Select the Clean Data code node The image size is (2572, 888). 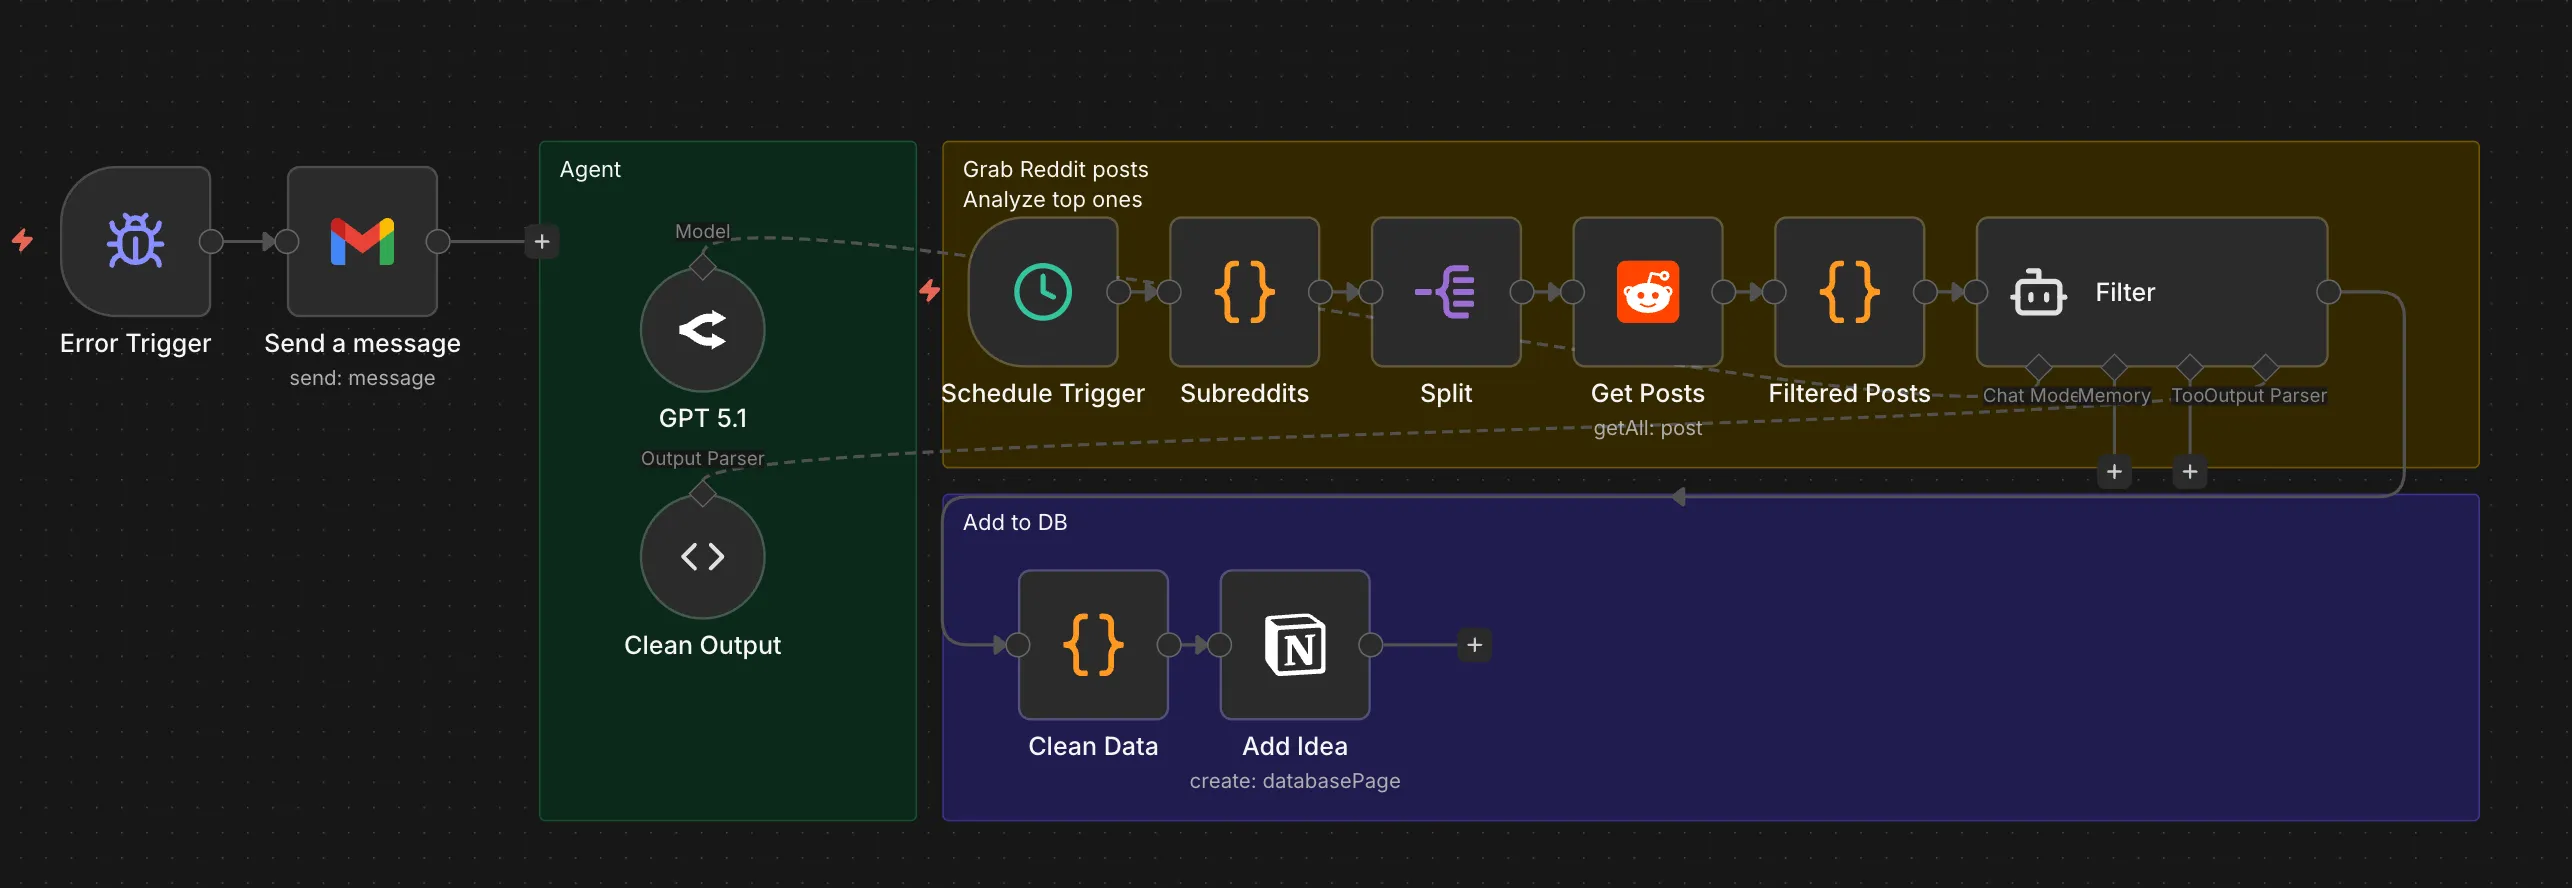(x=1094, y=645)
